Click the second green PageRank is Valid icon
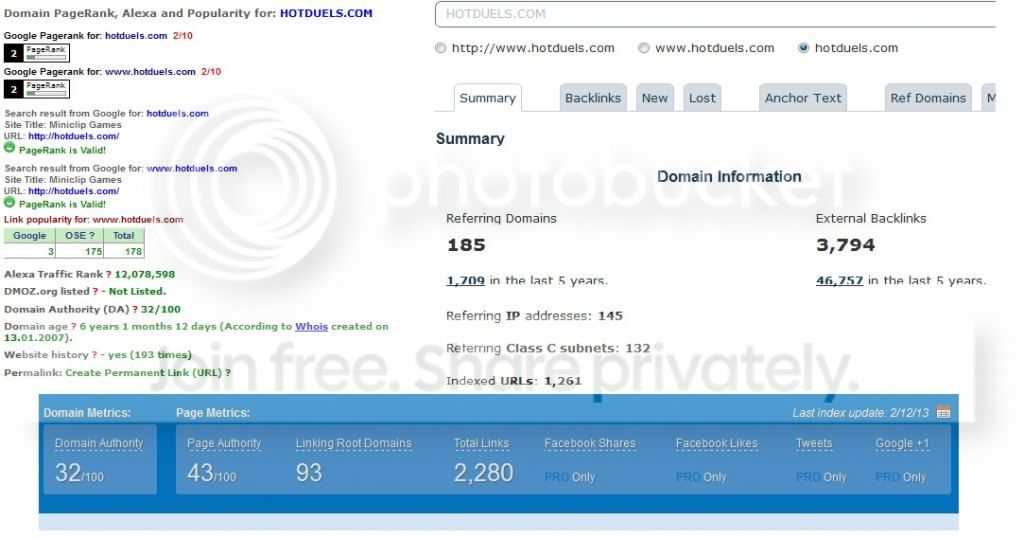 [x=9, y=202]
